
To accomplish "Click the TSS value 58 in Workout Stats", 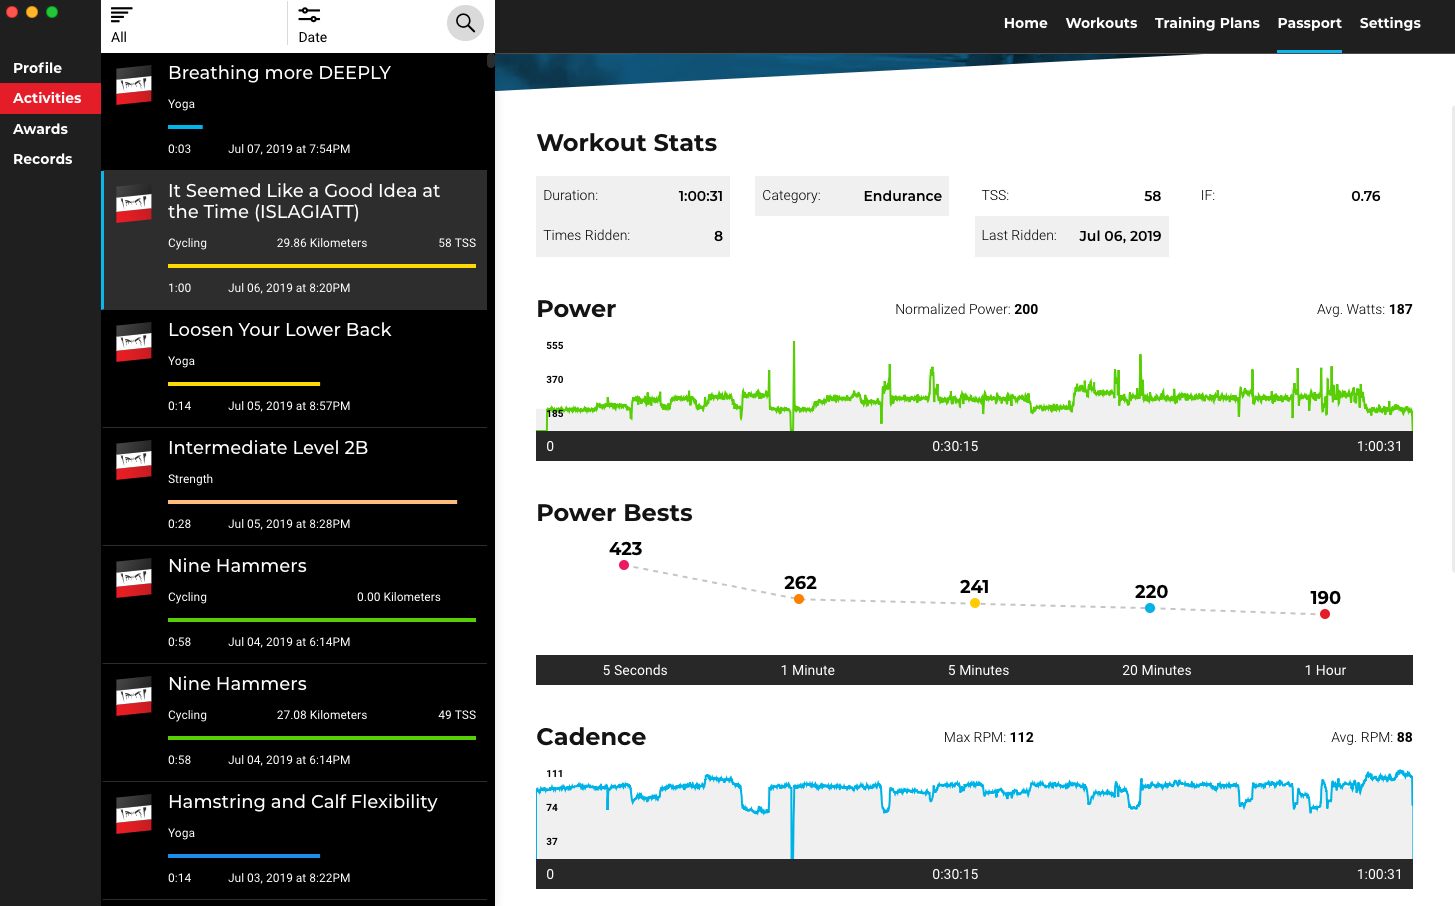I will click(1152, 196).
